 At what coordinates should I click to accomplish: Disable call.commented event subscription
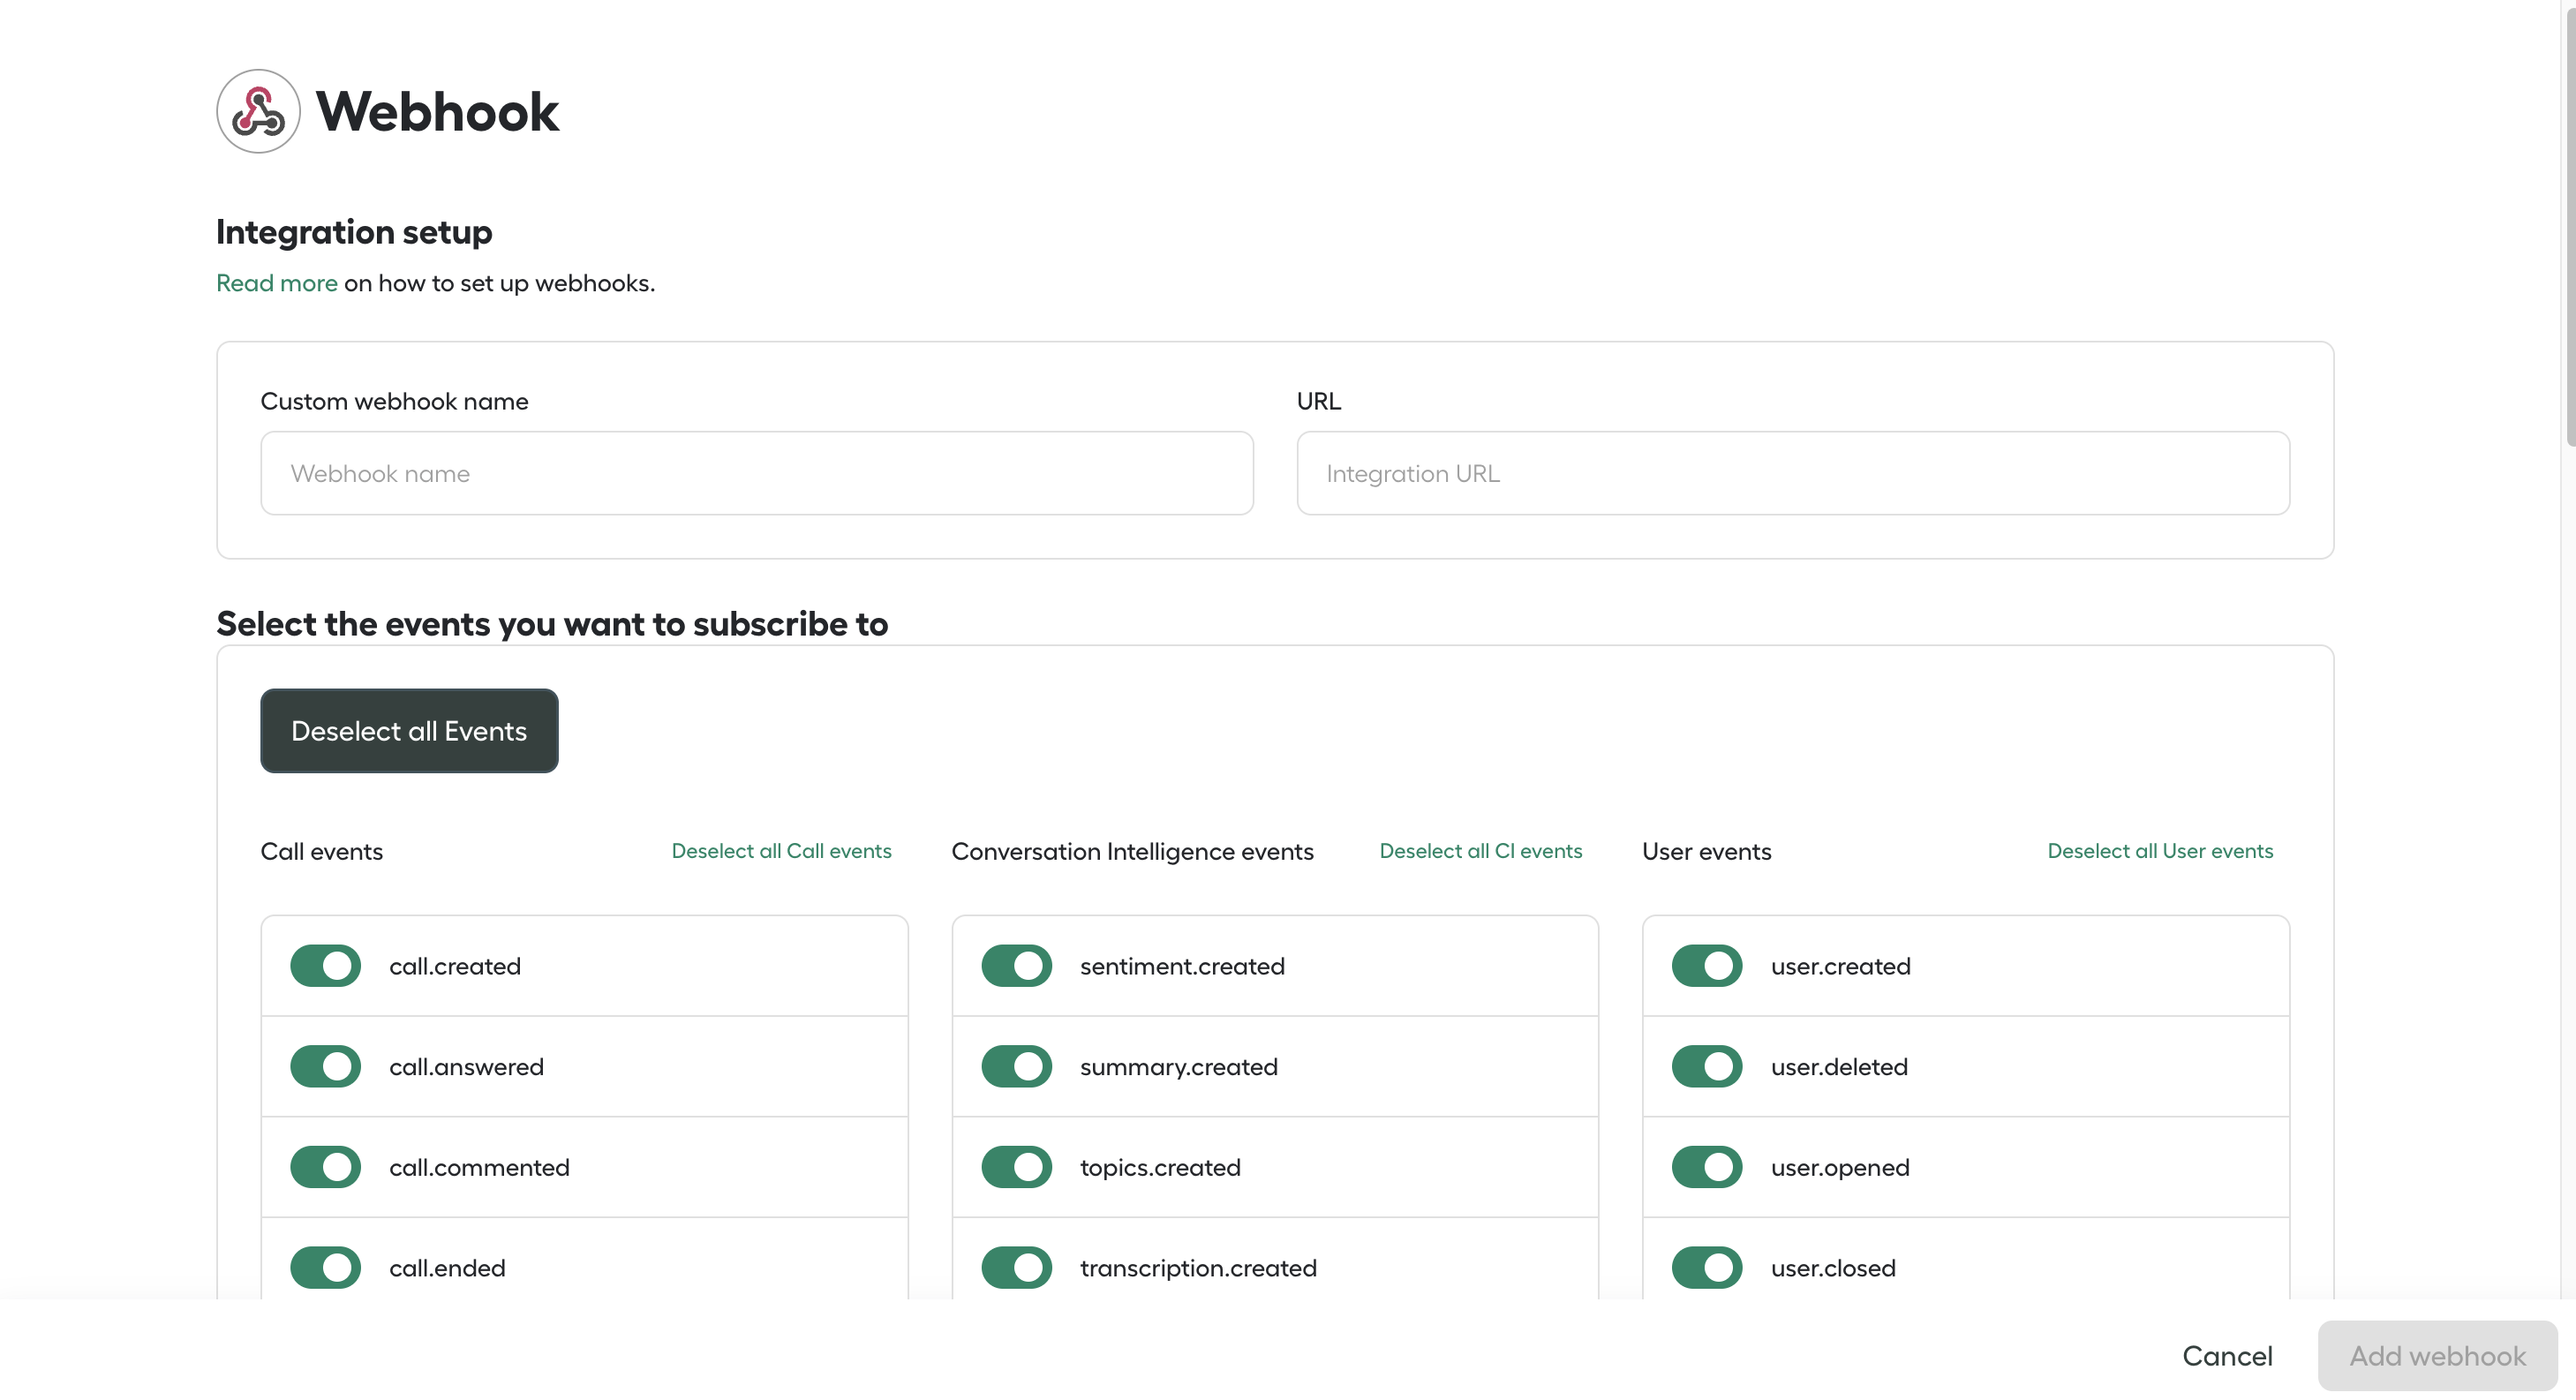pyautogui.click(x=324, y=1167)
